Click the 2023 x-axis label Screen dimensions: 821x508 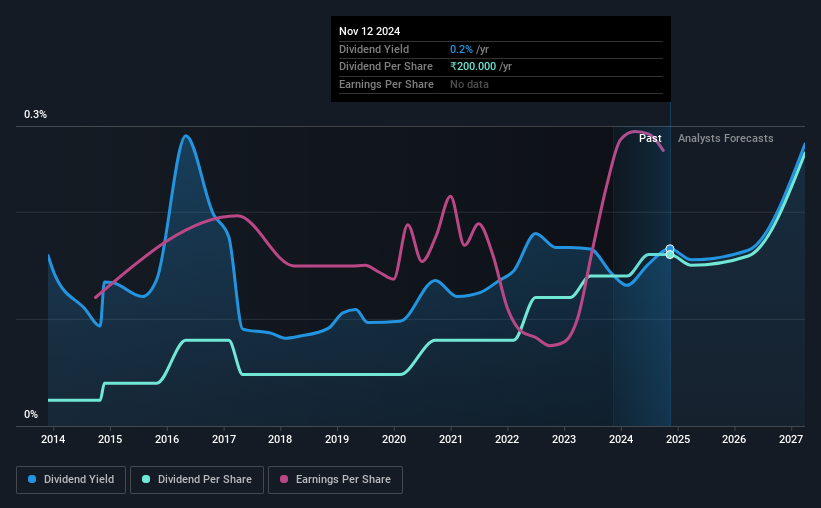click(564, 439)
